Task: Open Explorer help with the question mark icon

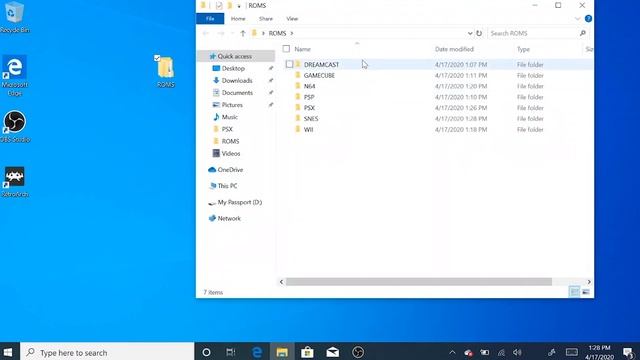Action: (588, 19)
